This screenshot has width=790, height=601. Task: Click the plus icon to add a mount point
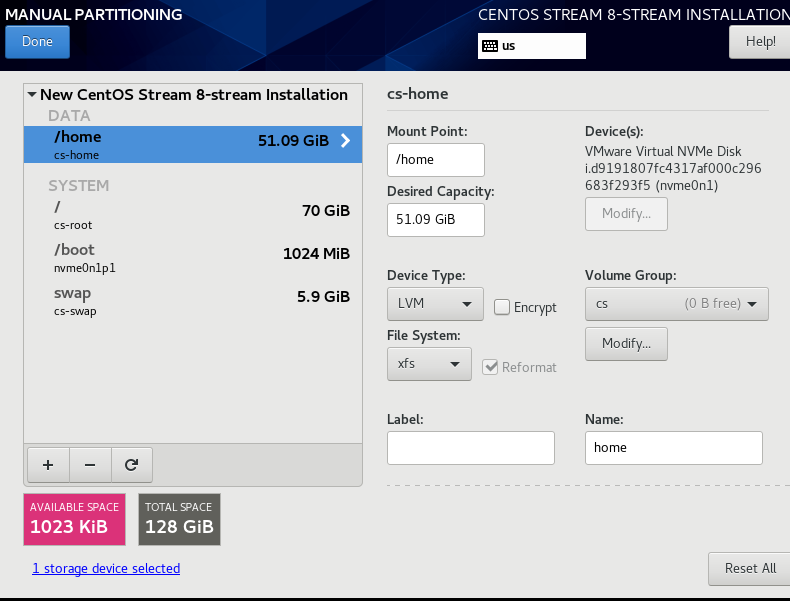pos(48,465)
